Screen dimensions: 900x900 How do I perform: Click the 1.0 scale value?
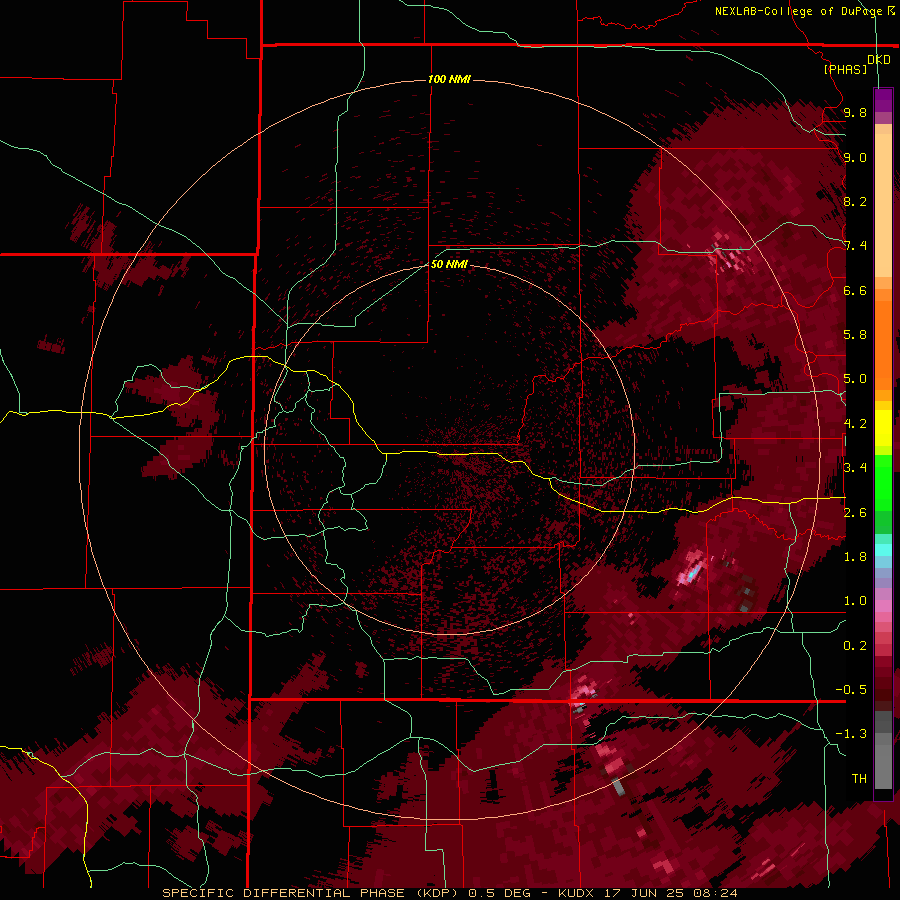click(x=855, y=601)
